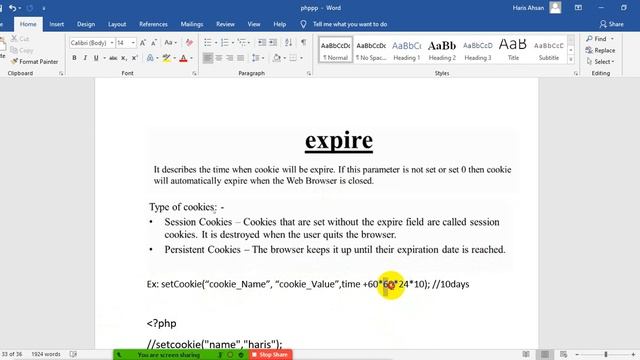Shrink font size with the smaller A icon
The height and width of the screenshot is (360, 640).
[154, 43]
